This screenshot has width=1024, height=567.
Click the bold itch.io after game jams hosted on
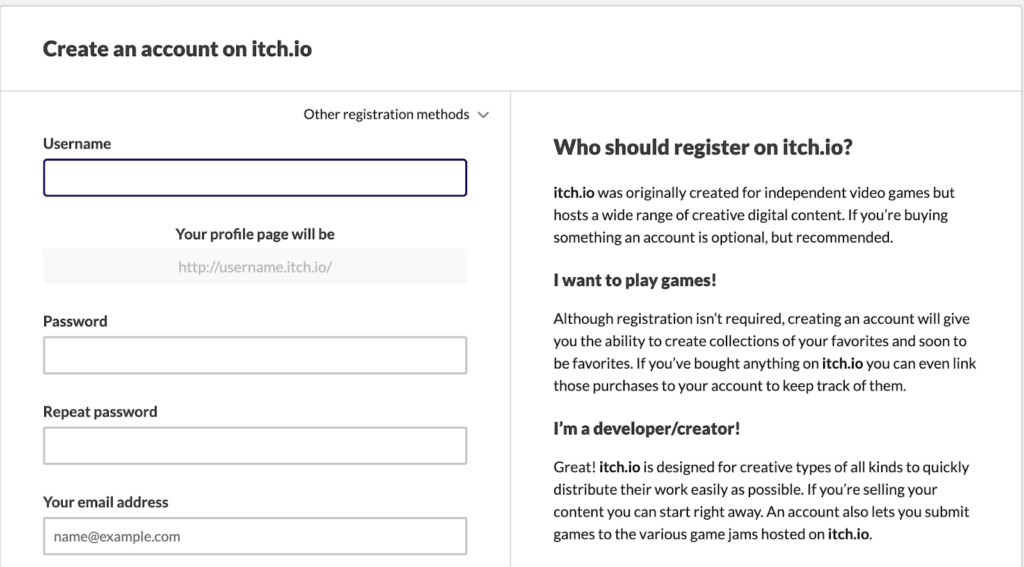pyautogui.click(x=849, y=534)
